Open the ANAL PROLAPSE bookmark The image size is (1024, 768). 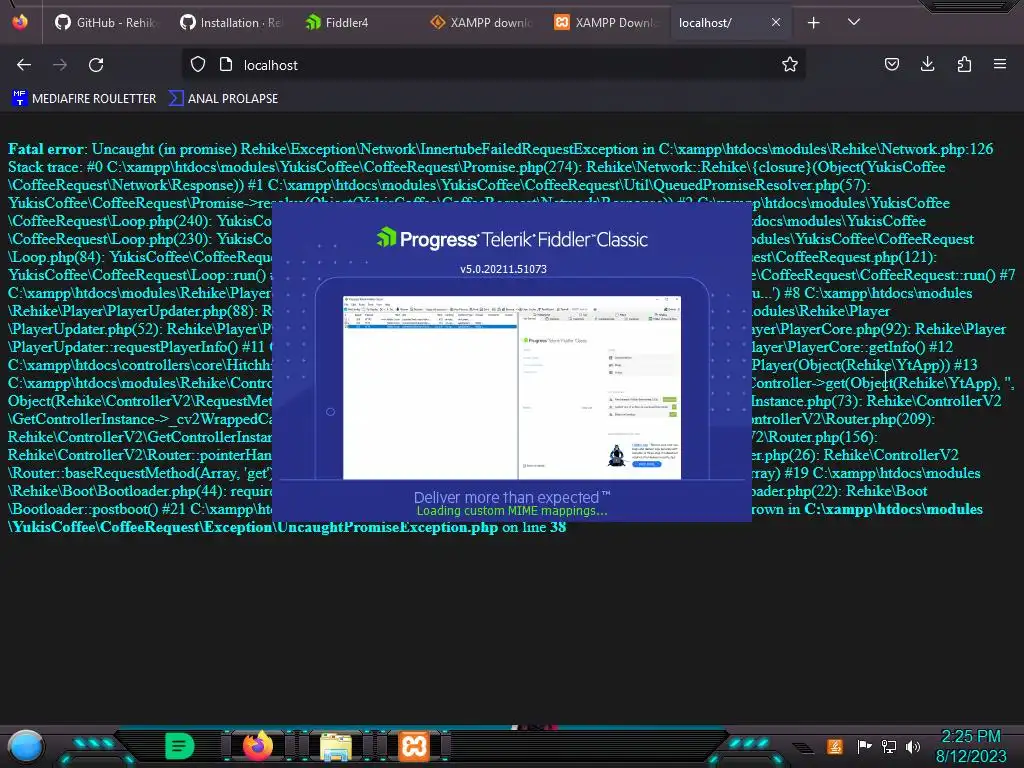(x=224, y=99)
